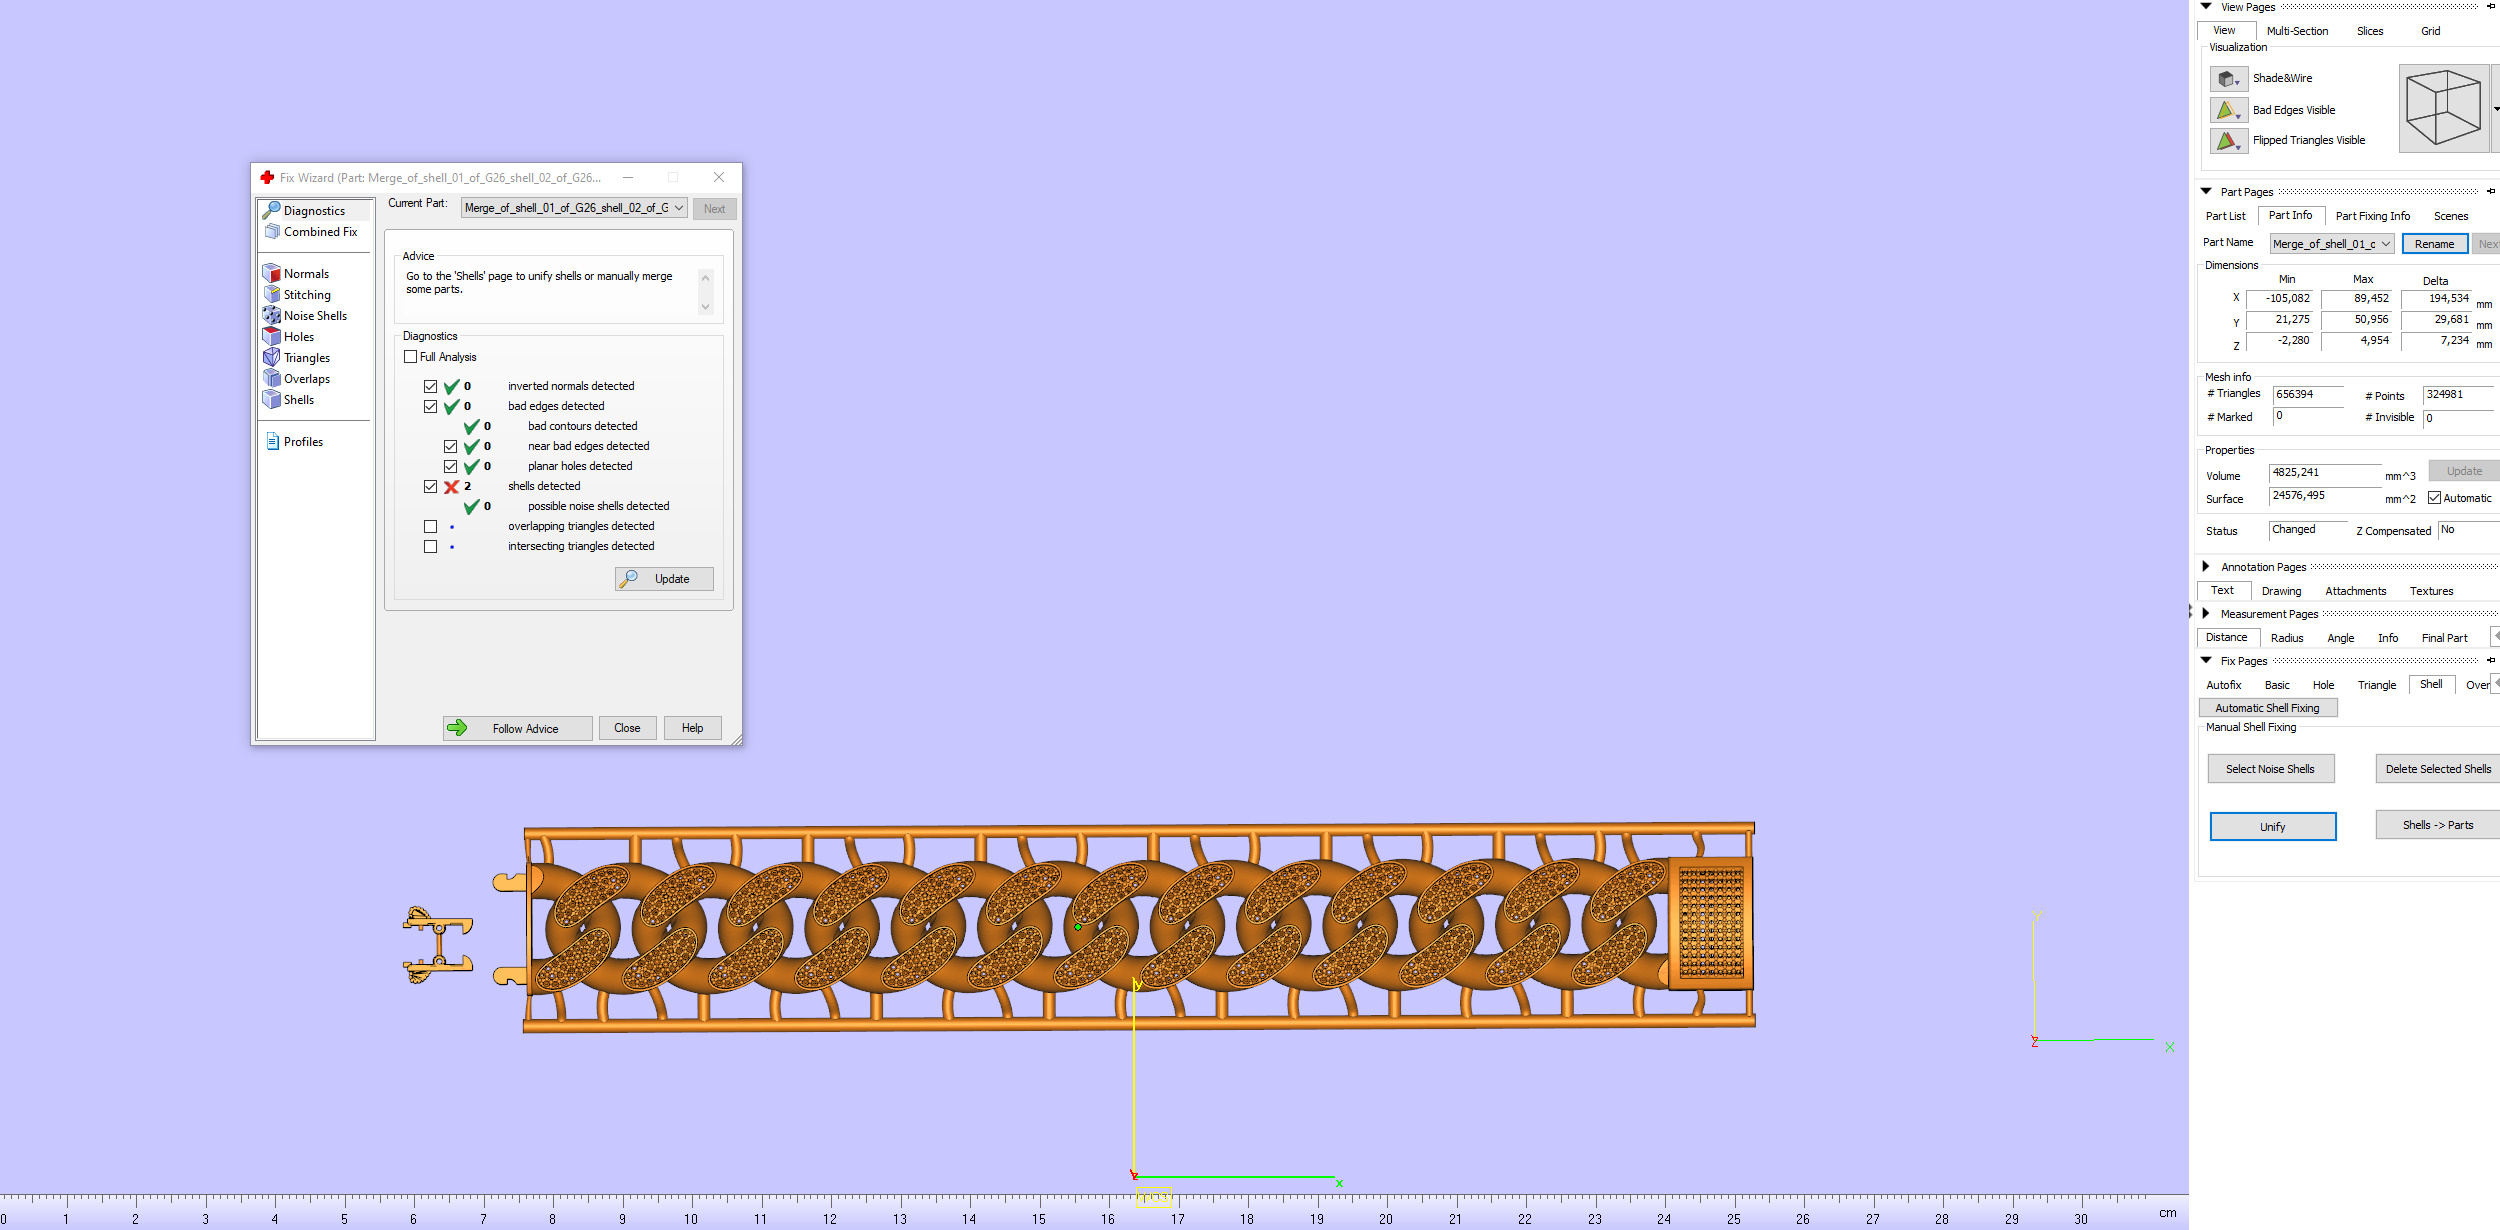
Task: Click the Unify shells button
Action: 2272,827
